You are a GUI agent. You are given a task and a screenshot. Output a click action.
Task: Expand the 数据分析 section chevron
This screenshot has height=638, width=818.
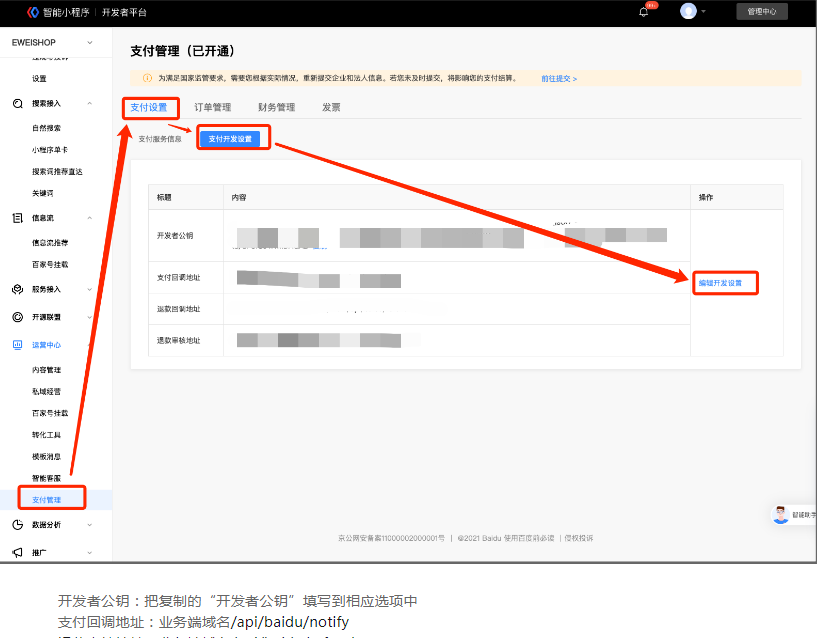coord(90,524)
